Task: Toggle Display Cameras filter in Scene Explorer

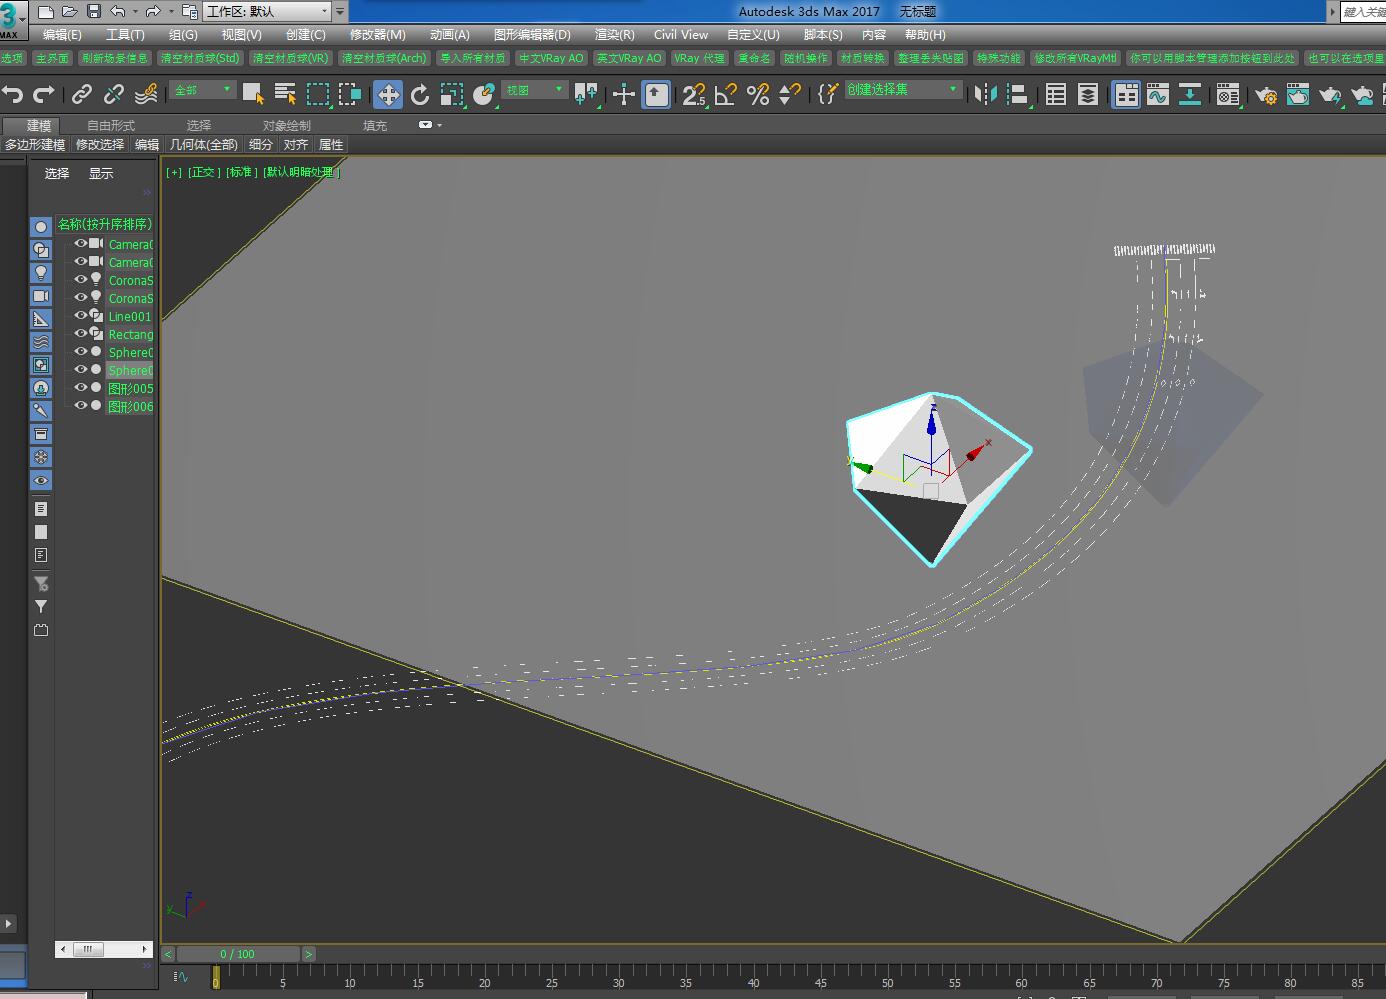Action: [x=41, y=296]
